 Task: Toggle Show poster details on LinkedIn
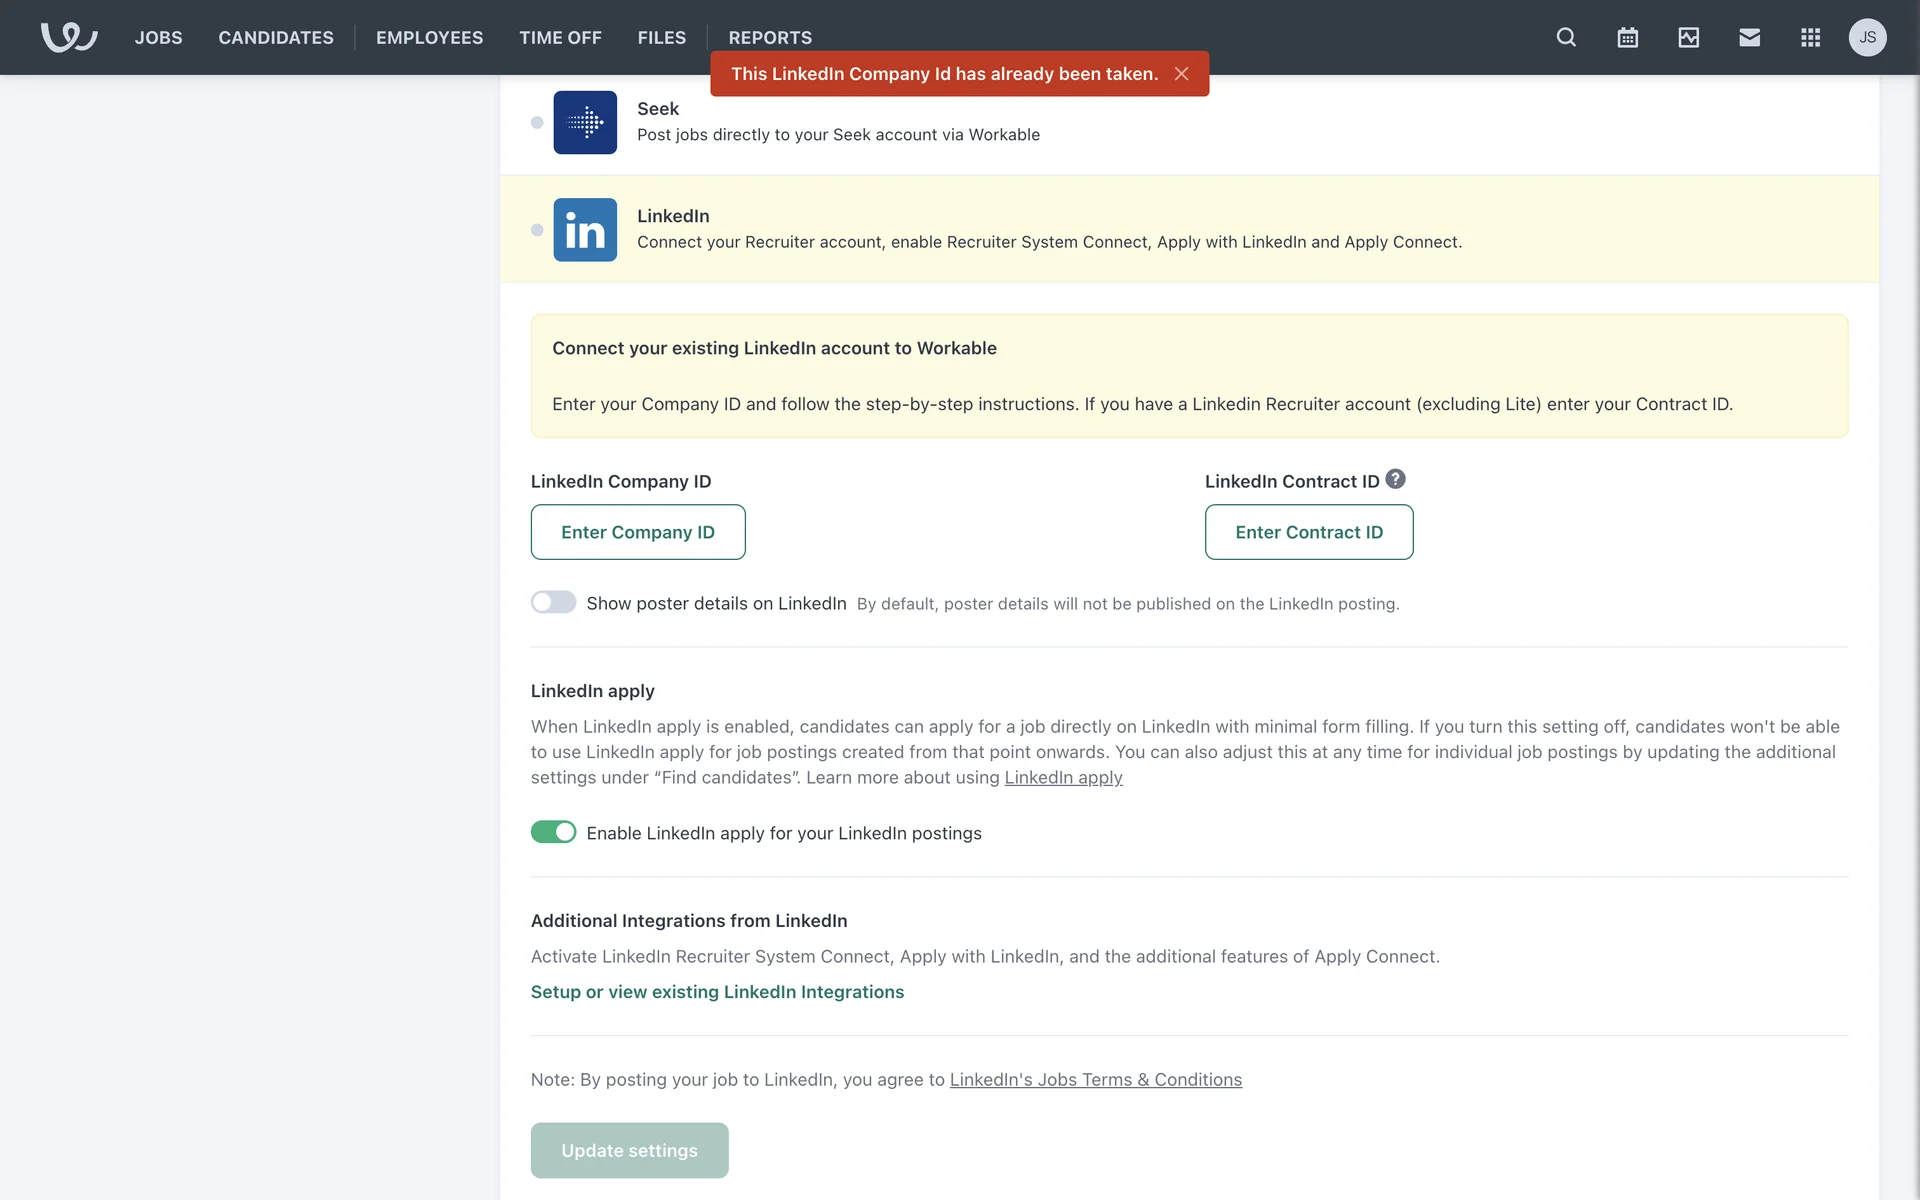[x=553, y=602]
